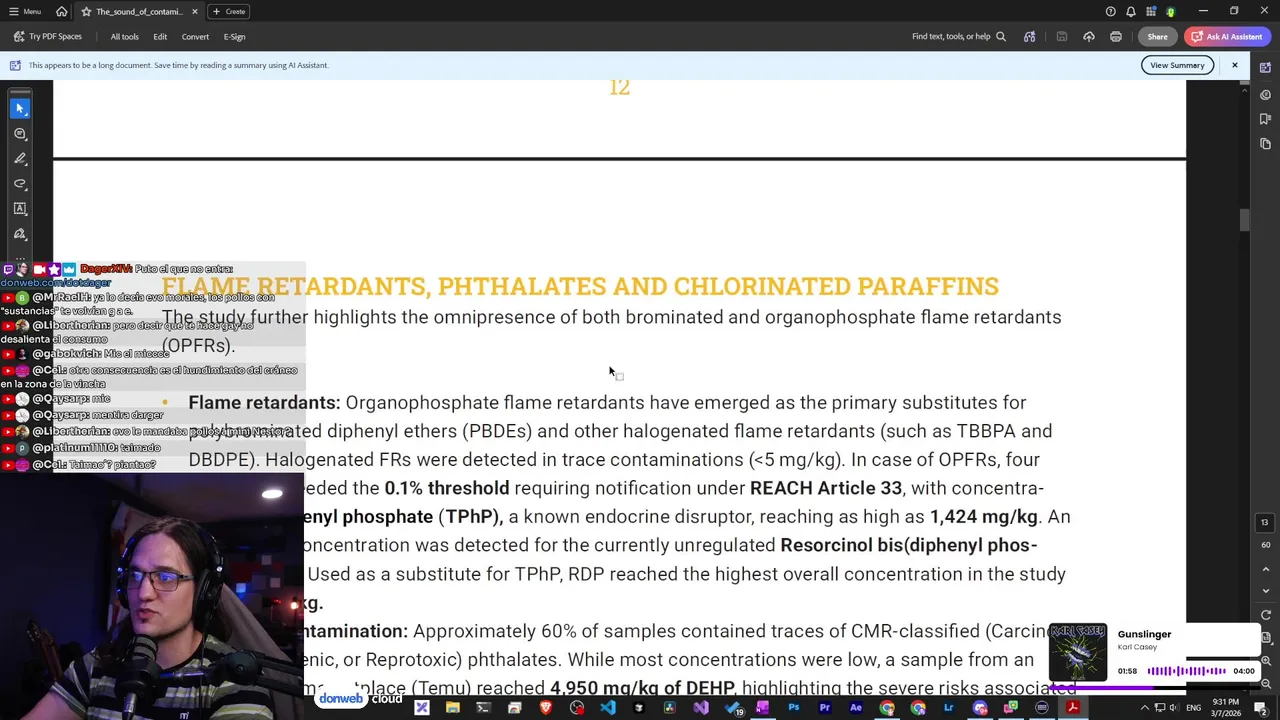The height and width of the screenshot is (720, 1280).
Task: Open the account profile avatar
Action: 1171,11
